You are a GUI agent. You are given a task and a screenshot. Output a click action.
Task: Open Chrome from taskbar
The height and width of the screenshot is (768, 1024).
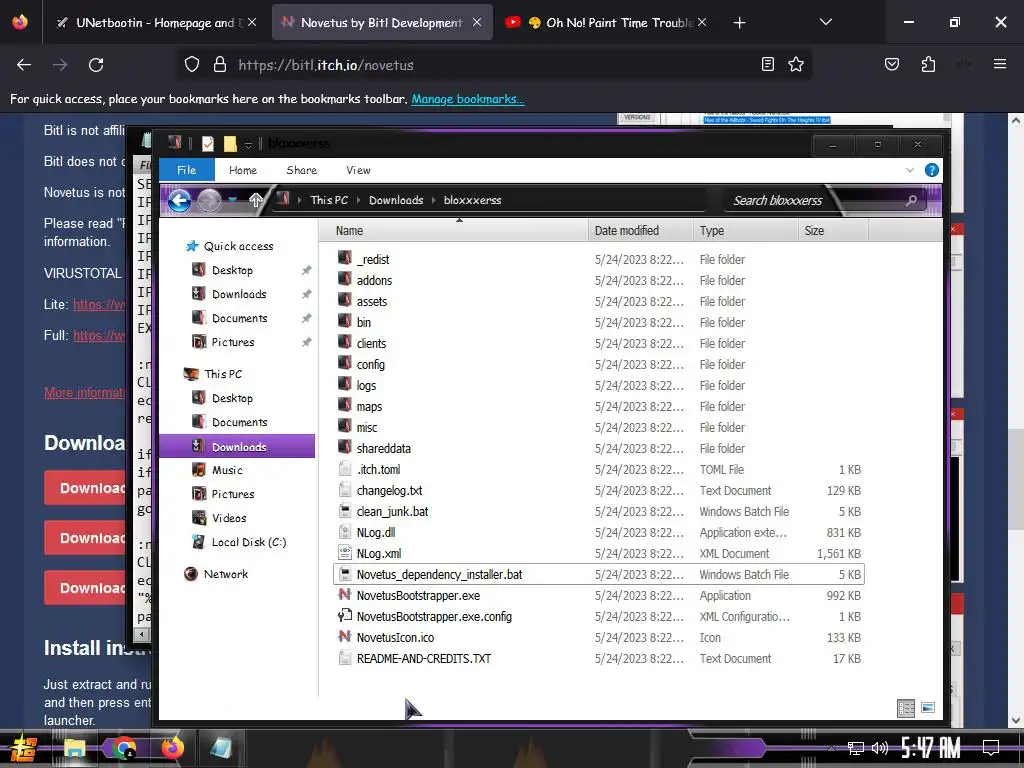coord(123,748)
